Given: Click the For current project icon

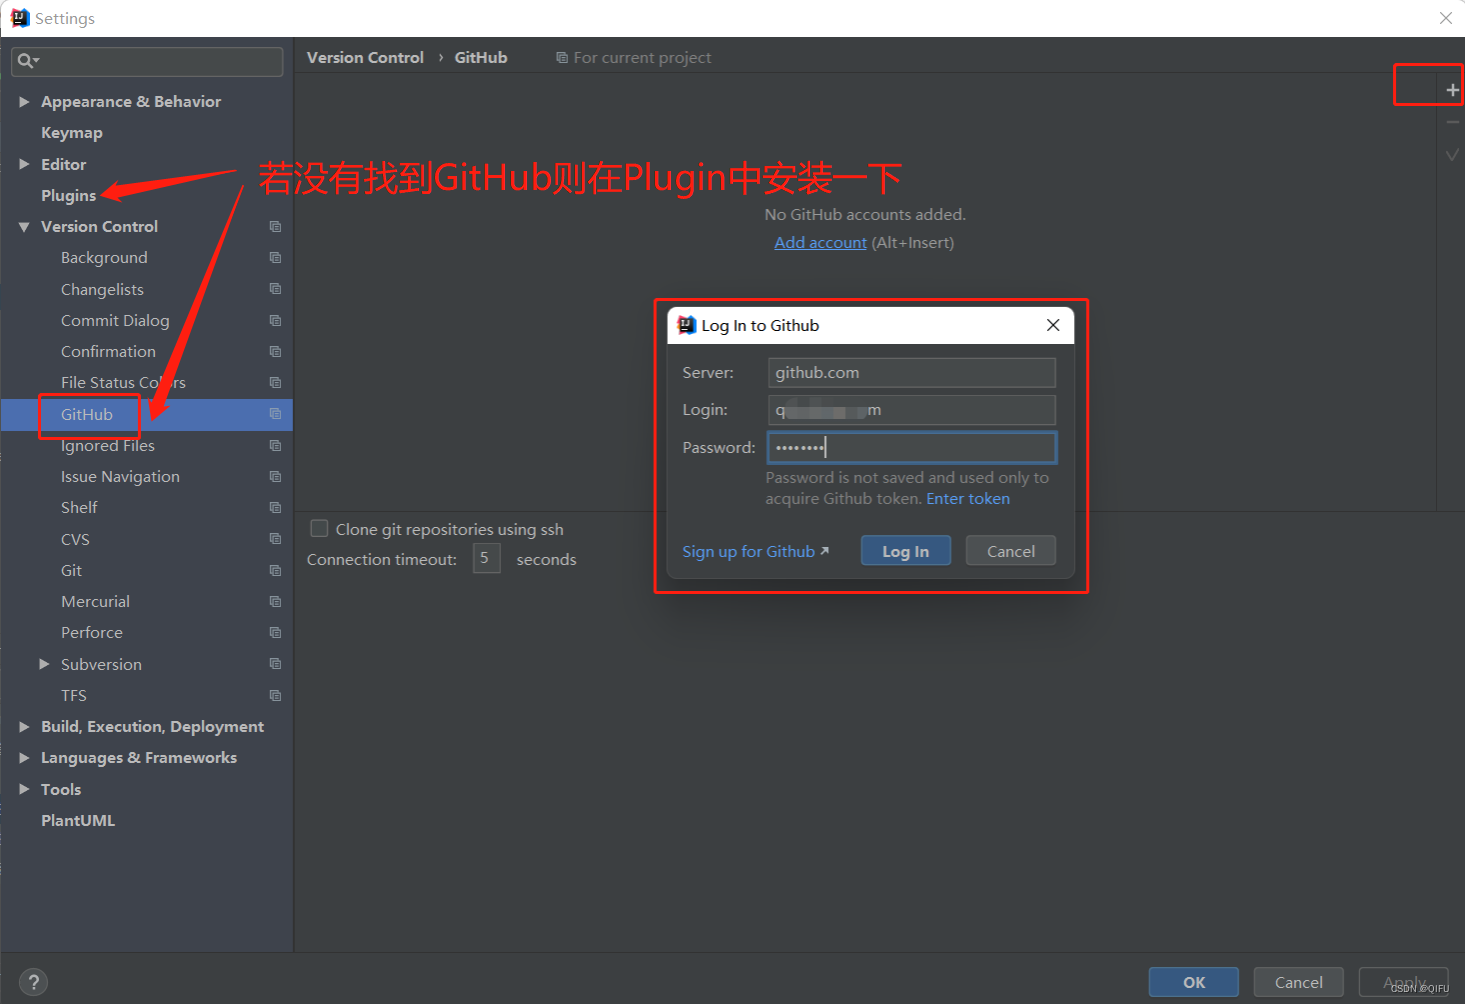Looking at the screenshot, I should 562,58.
